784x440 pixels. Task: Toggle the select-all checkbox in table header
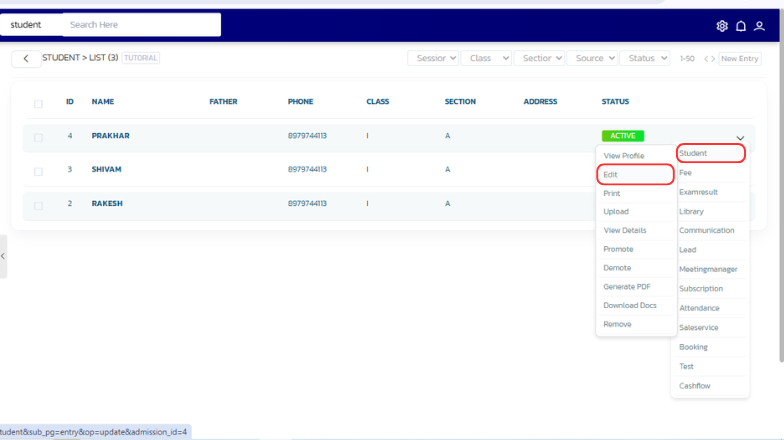[38, 104]
